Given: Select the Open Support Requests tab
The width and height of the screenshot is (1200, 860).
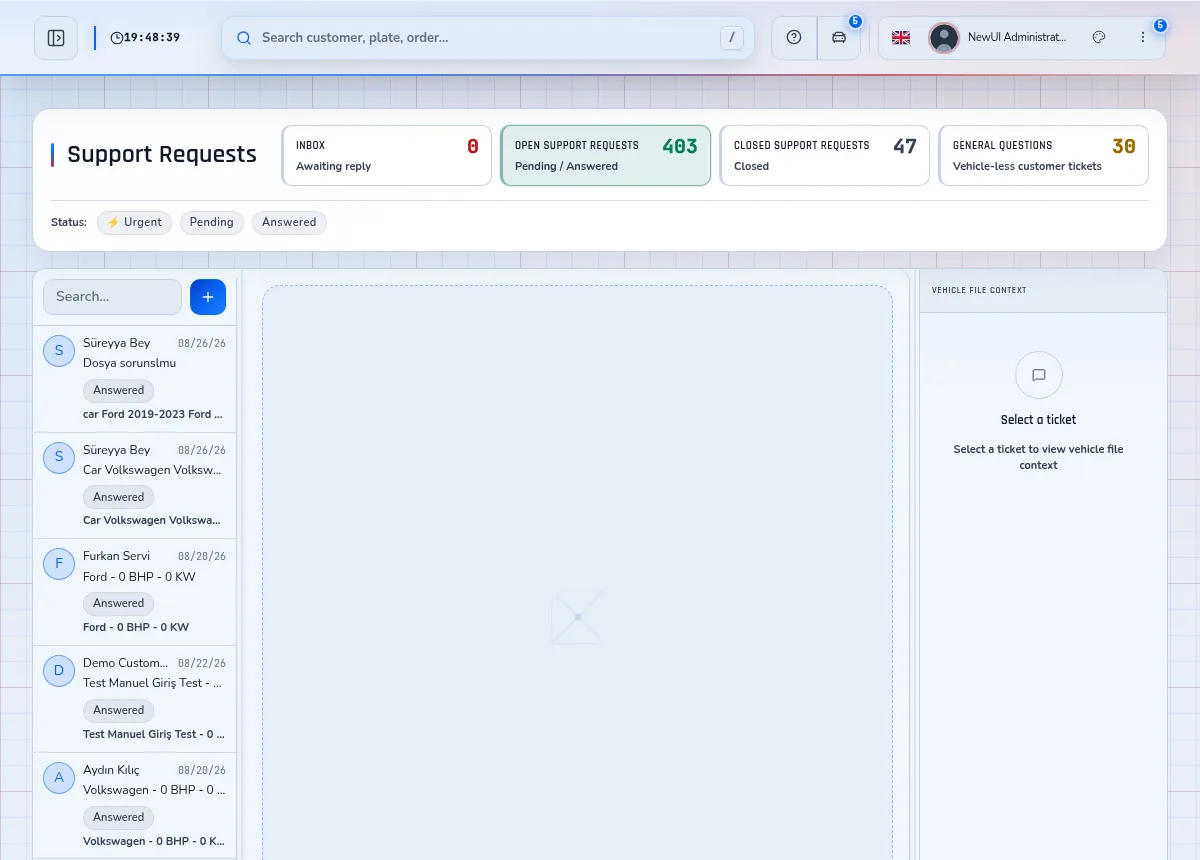Looking at the screenshot, I should [x=606, y=155].
